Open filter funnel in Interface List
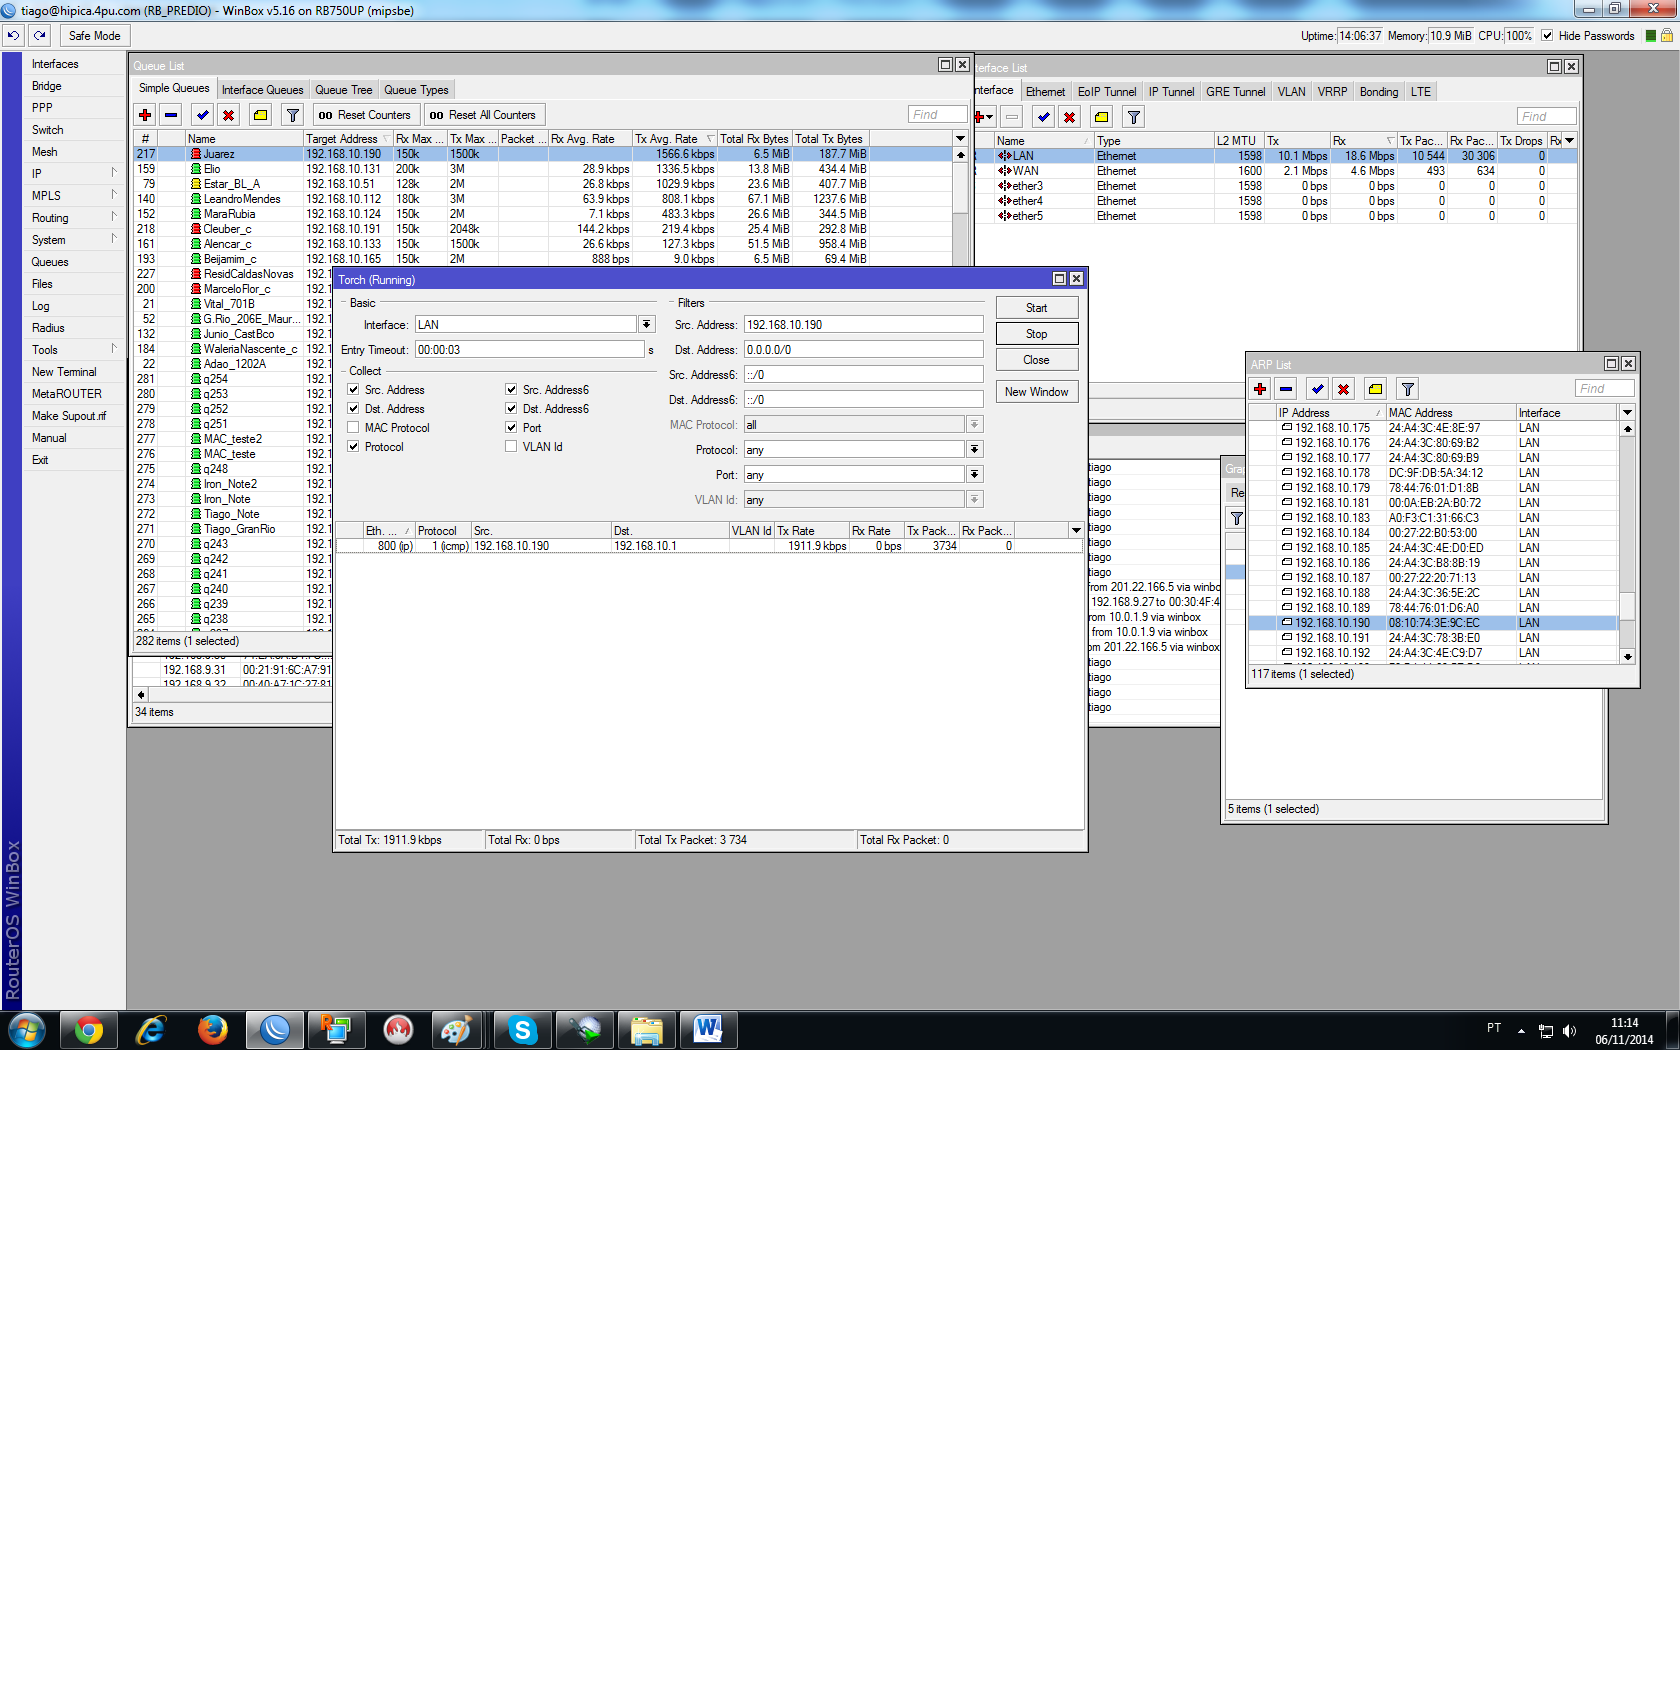Viewport: 1680px width, 1684px height. [1134, 117]
